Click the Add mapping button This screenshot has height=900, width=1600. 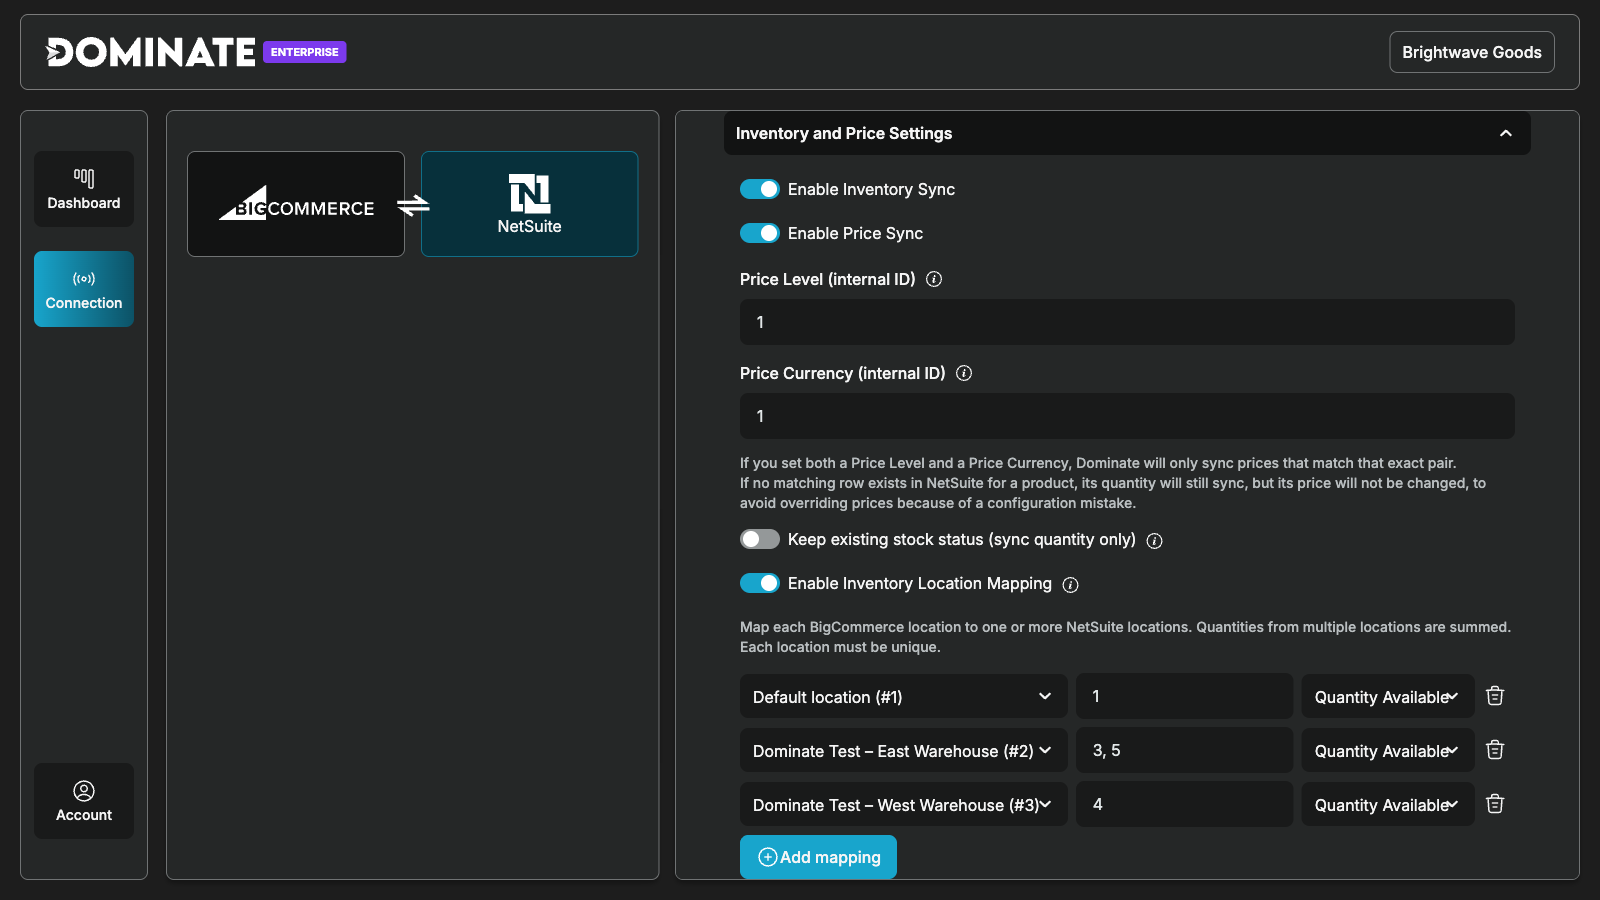click(818, 857)
